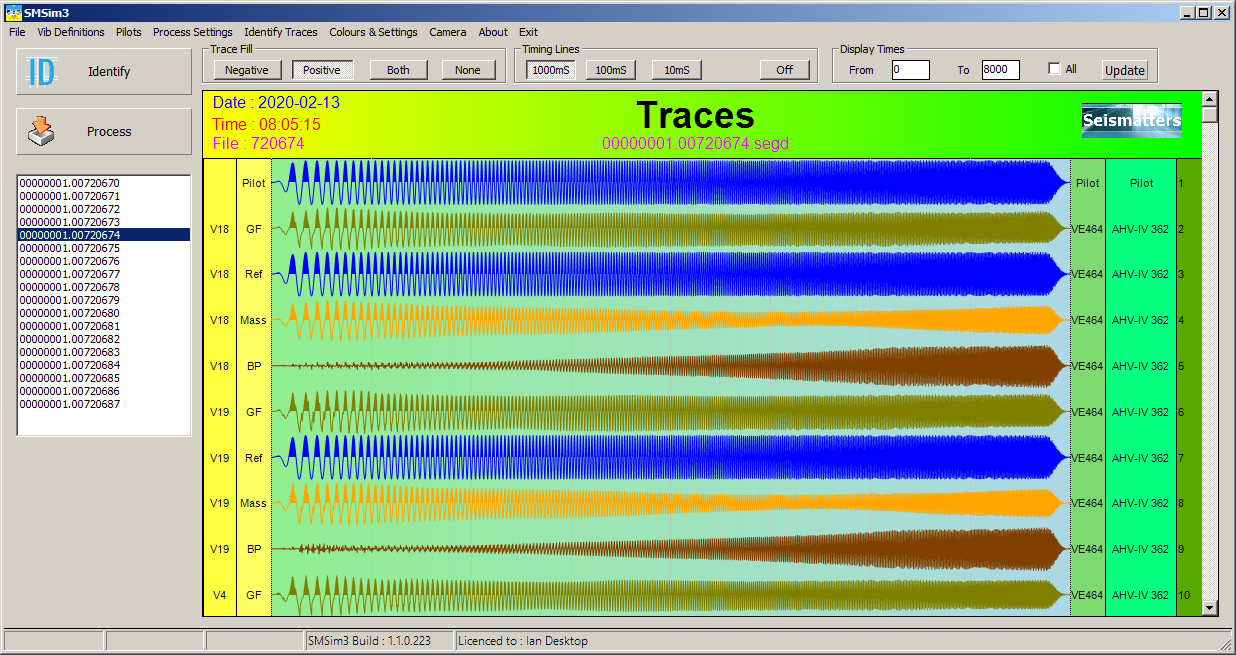Select file 00000001.00720675 in list
The image size is (1236, 655).
[x=104, y=248]
